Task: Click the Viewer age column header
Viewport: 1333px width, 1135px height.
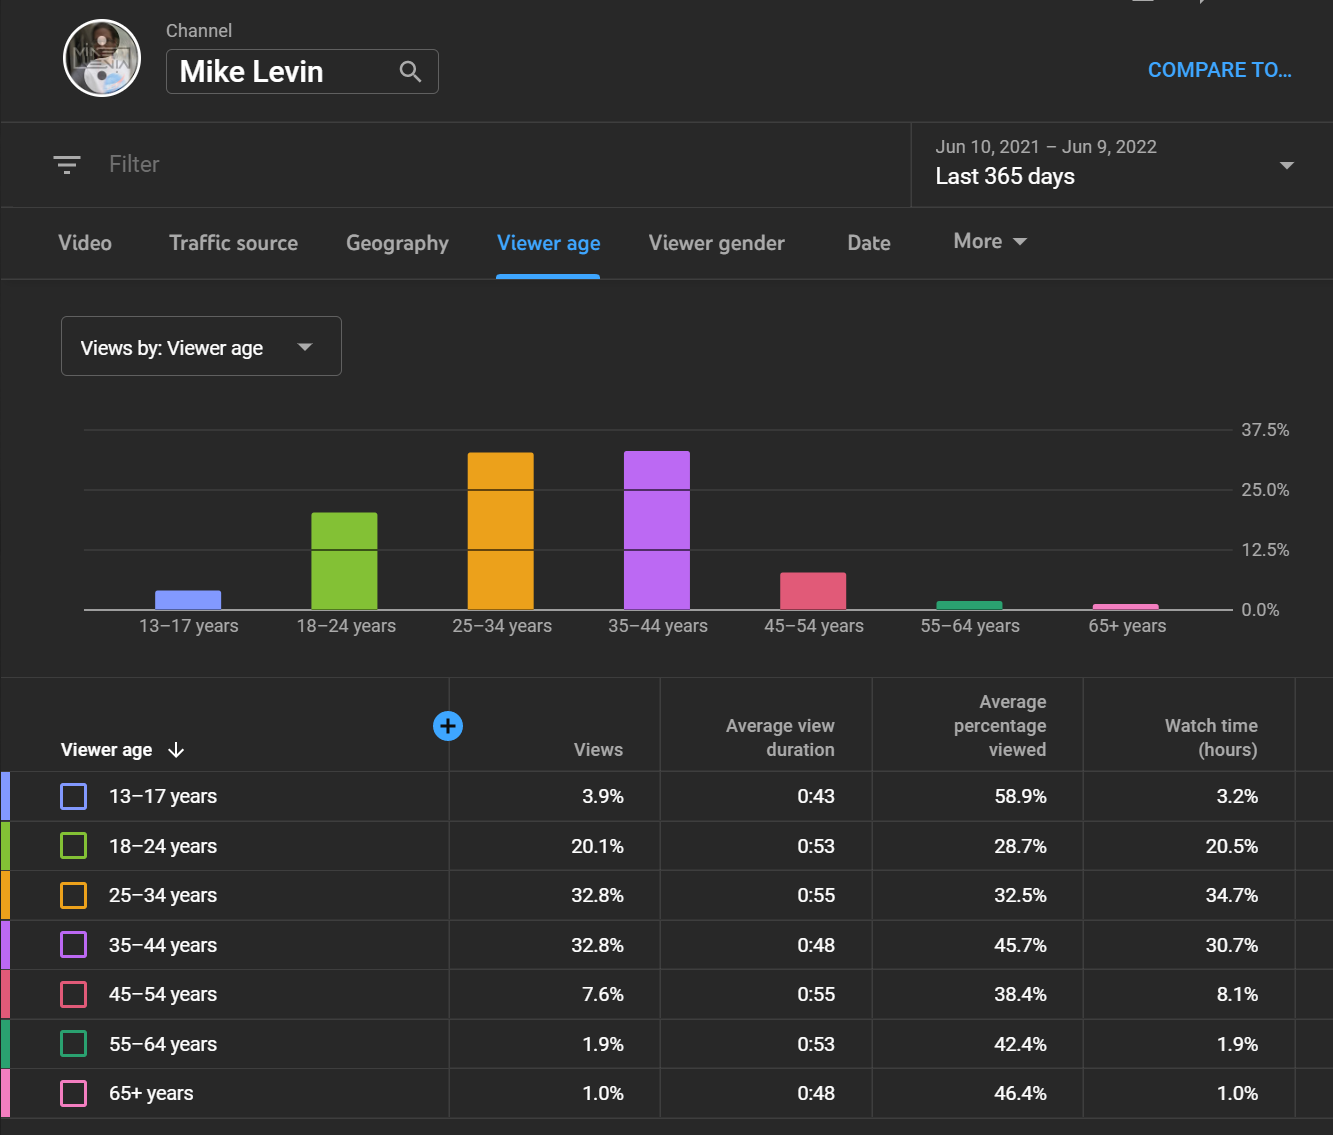Action: [x=107, y=750]
